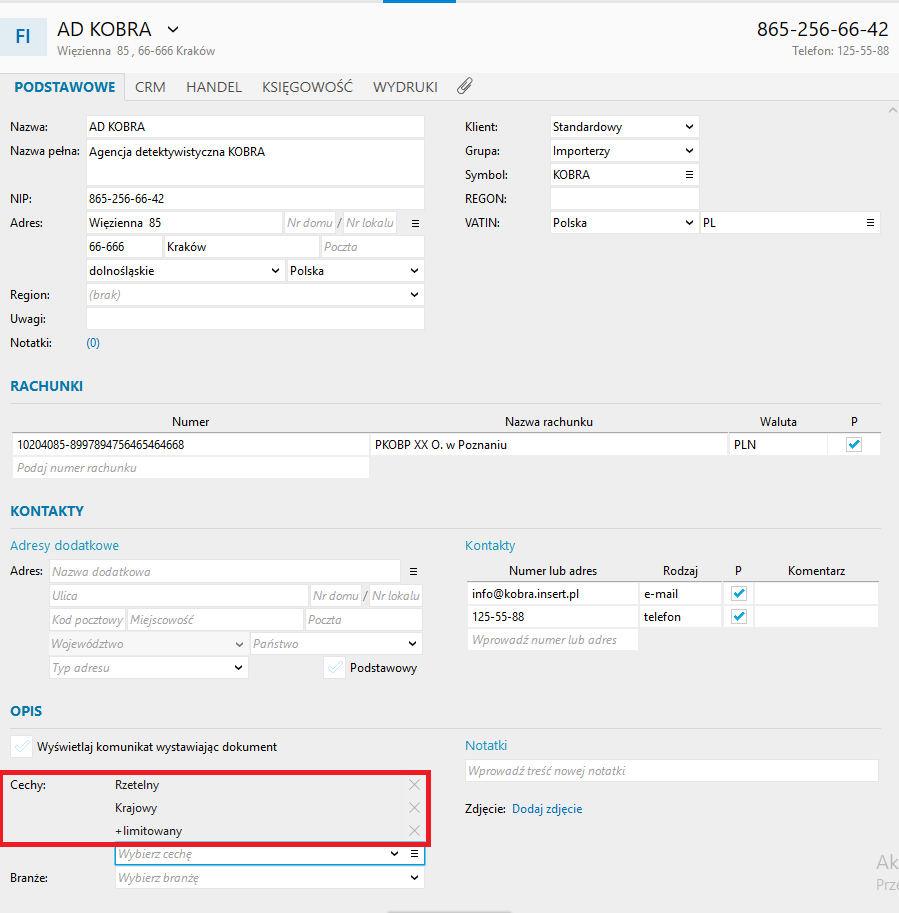Switch to the CRM tab
The image size is (899, 913).
pos(150,87)
